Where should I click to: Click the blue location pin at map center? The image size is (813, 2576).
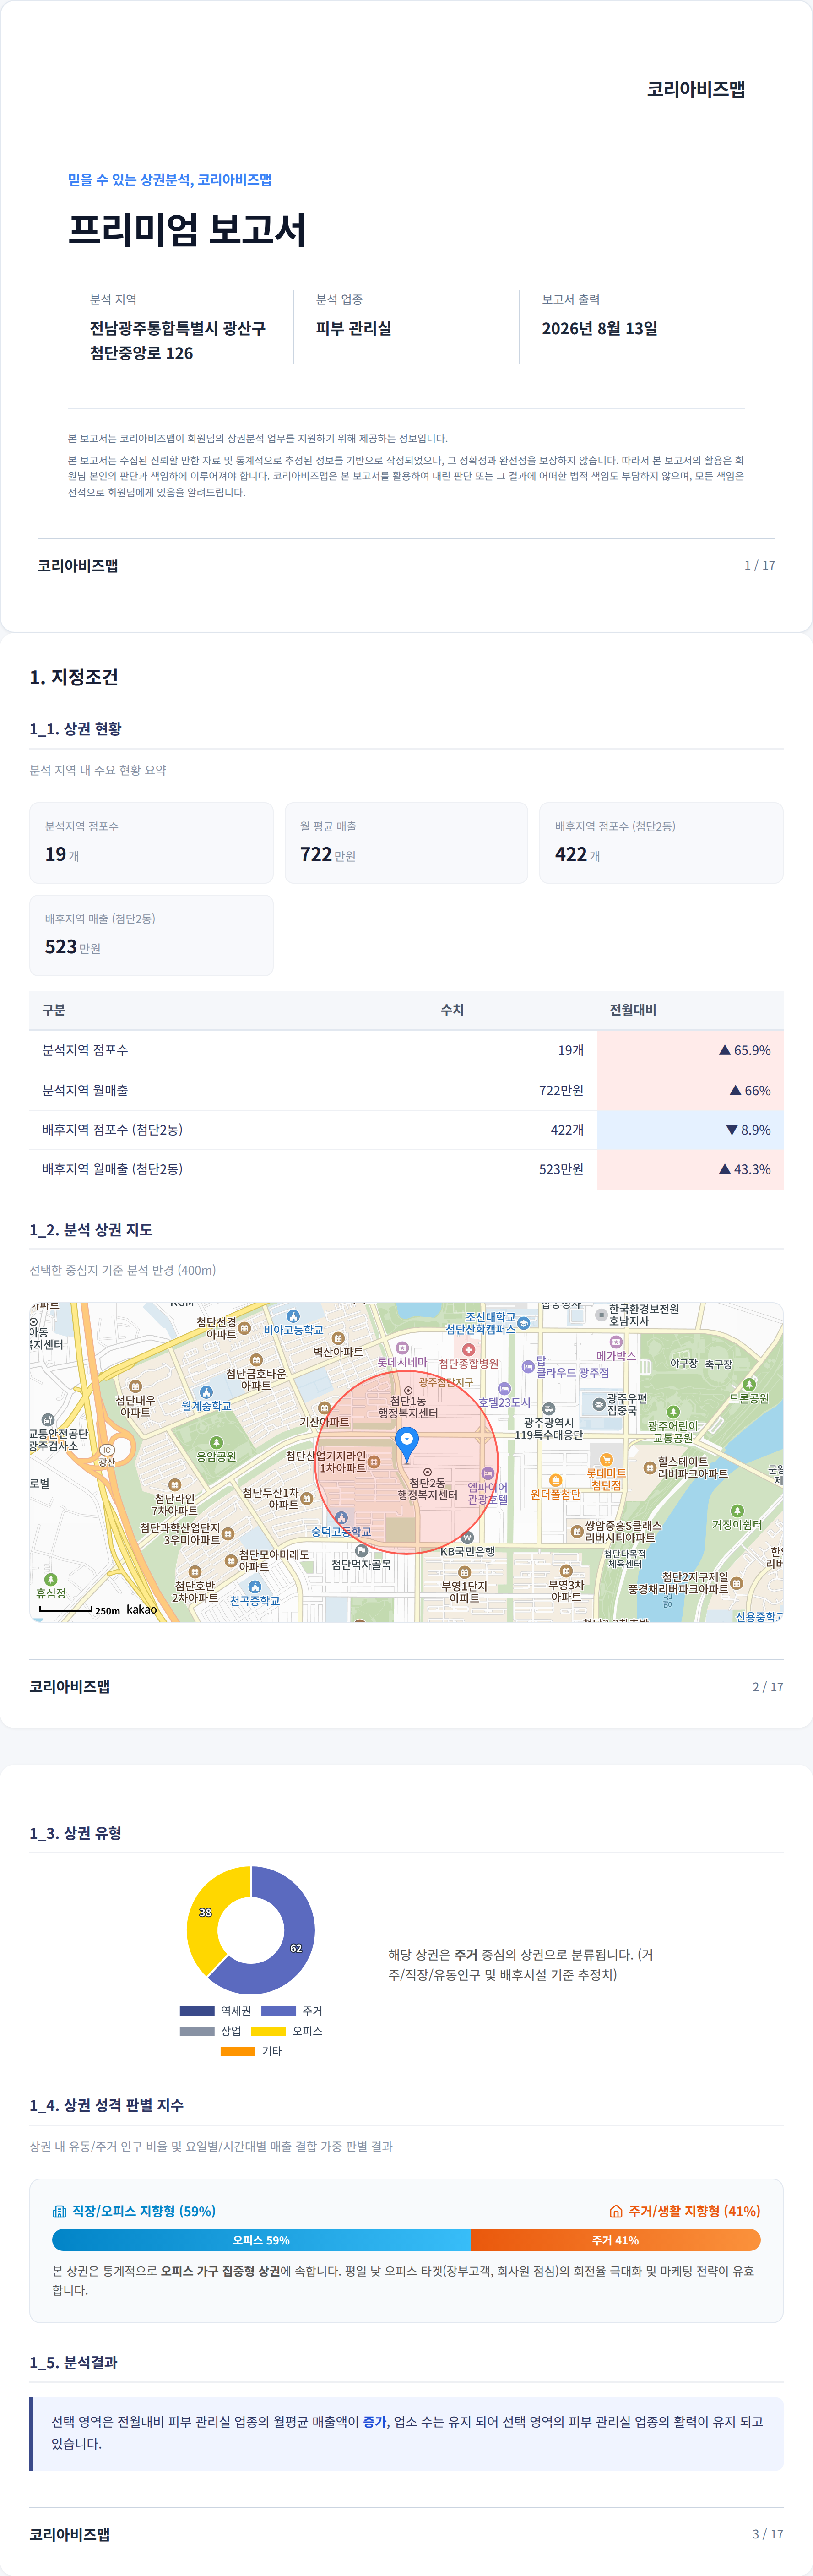pyautogui.click(x=407, y=1444)
